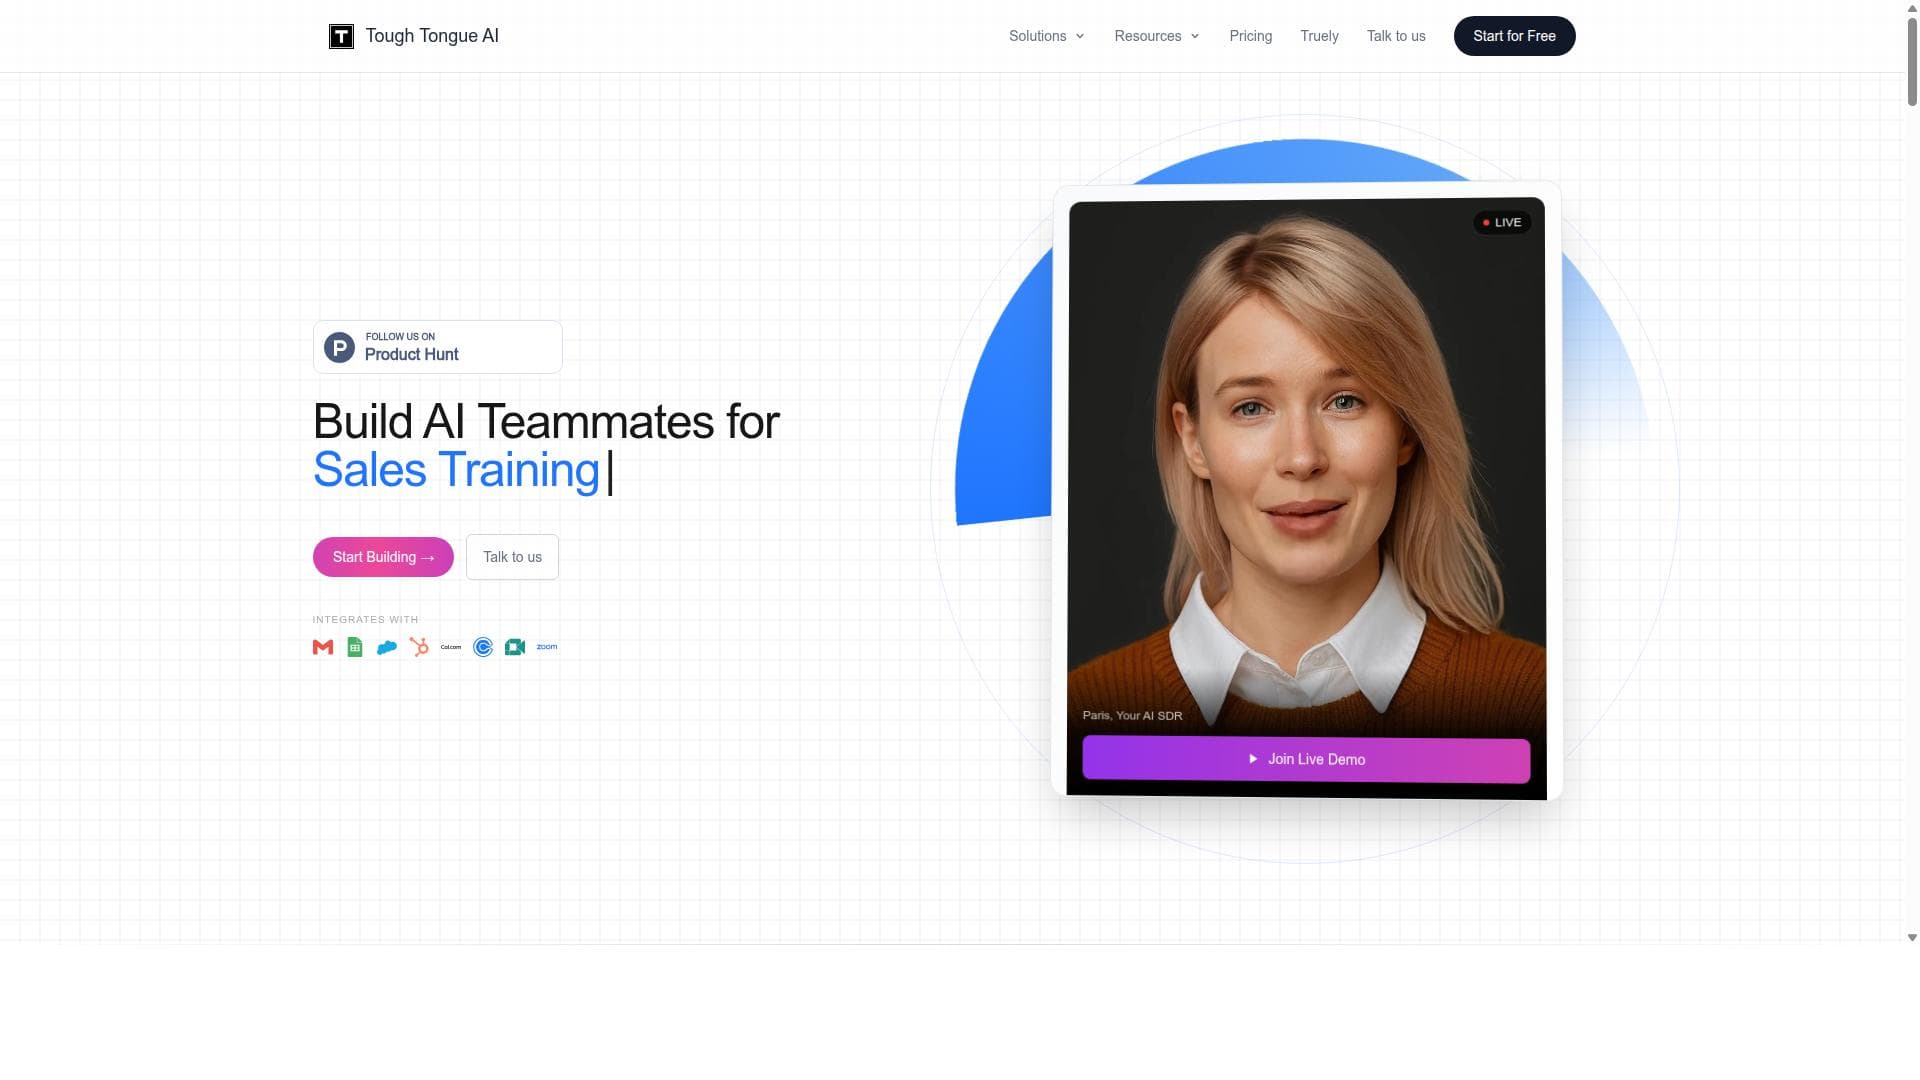The height and width of the screenshot is (1080, 1920).
Task: Click the Salesforce cloud integration icon
Action: pyautogui.click(x=387, y=648)
